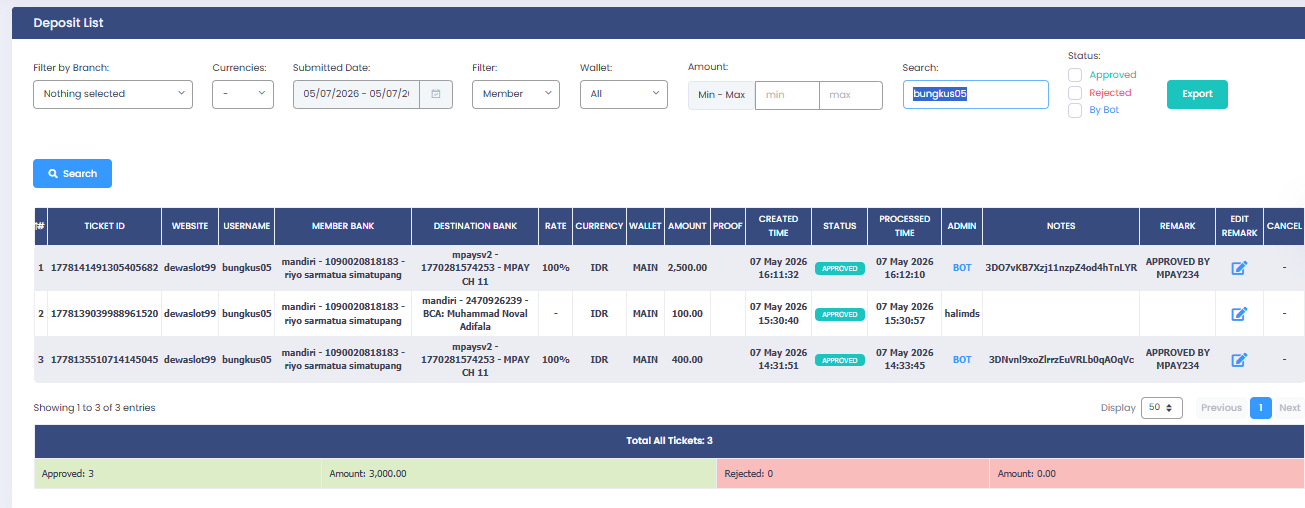Click the Total All Tickets: 3 bar
The image size is (1305, 508).
(x=669, y=441)
